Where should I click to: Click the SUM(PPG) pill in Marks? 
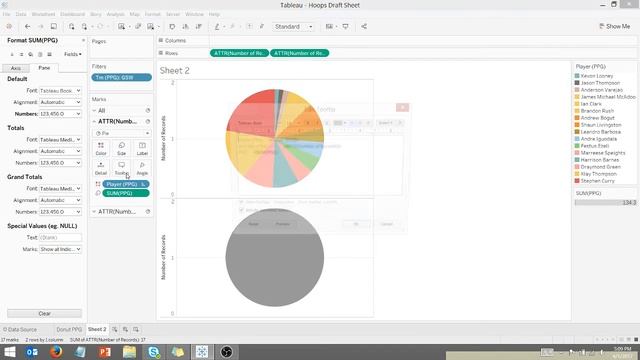(x=126, y=193)
